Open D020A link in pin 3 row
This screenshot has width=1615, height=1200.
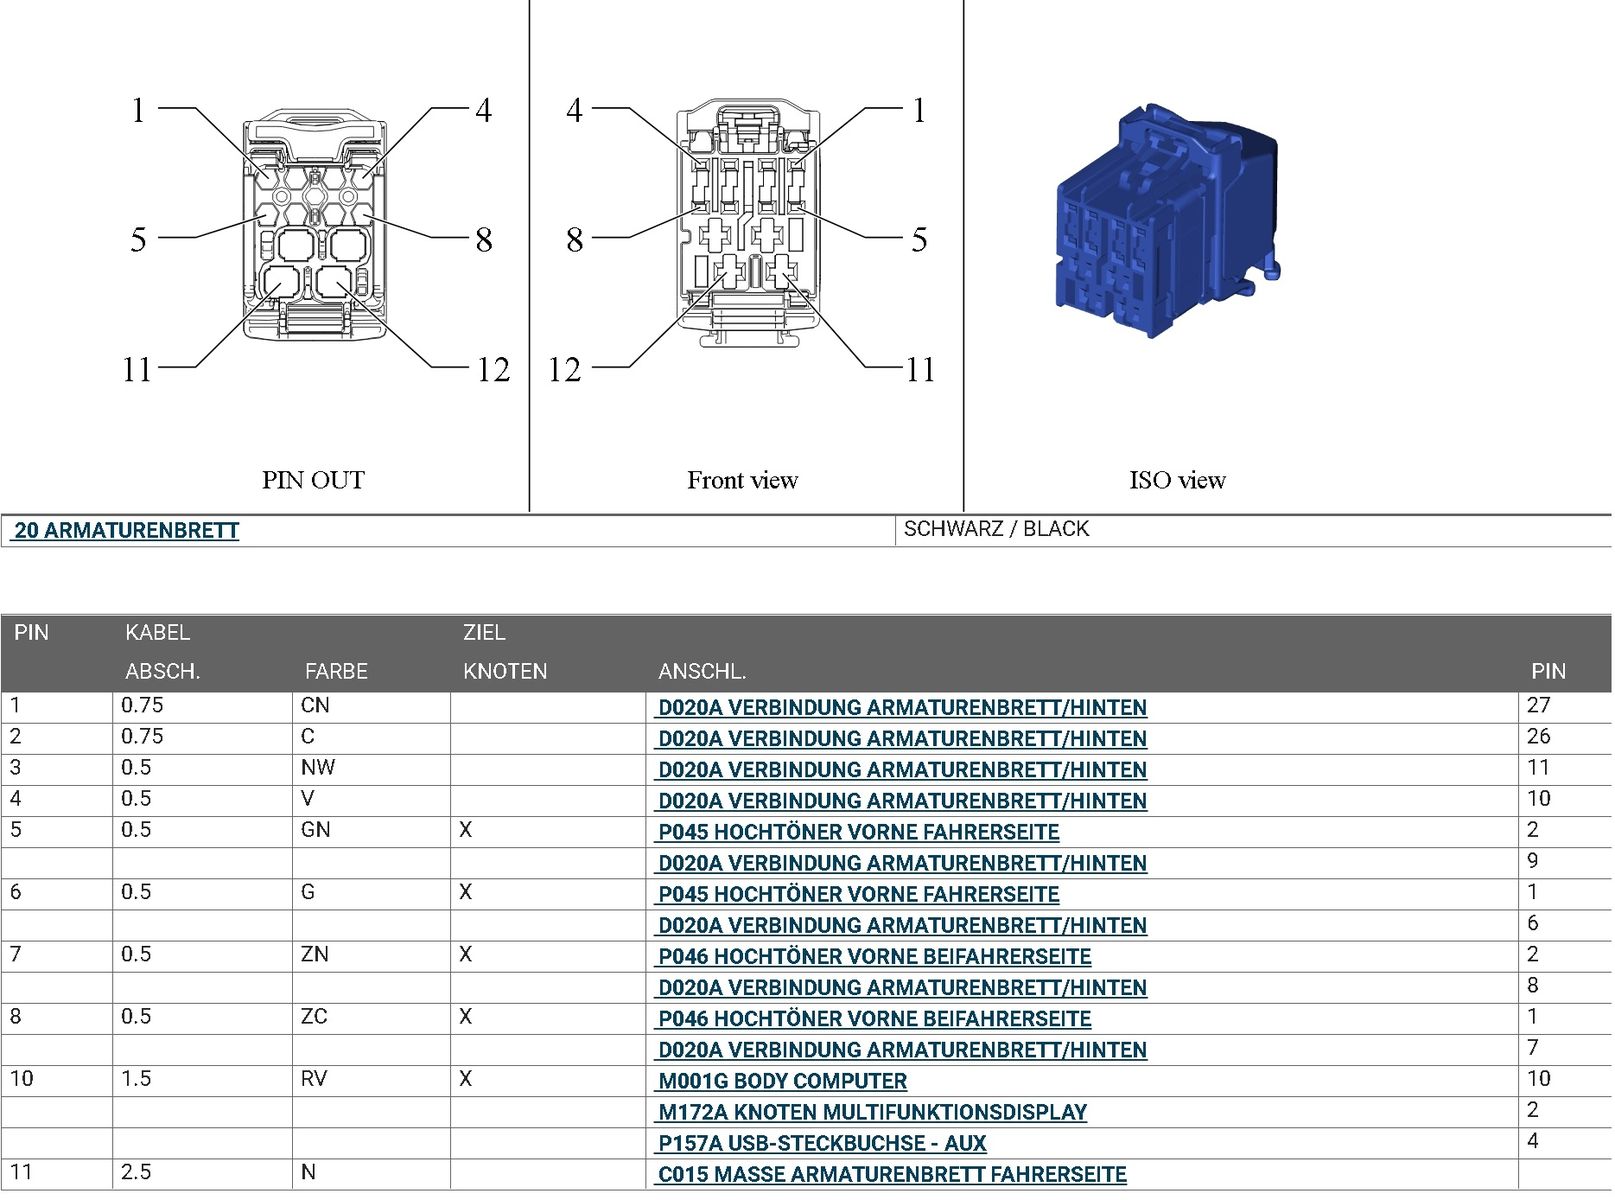pyautogui.click(x=901, y=770)
